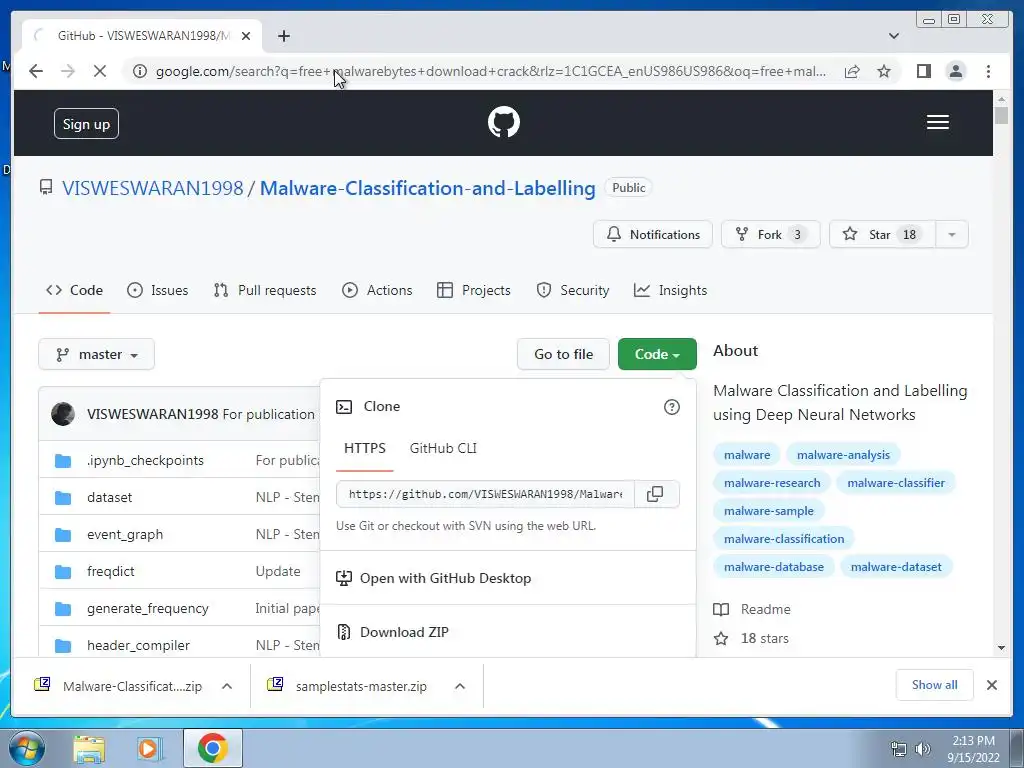Switch to the Pull requests tab

click(x=265, y=291)
